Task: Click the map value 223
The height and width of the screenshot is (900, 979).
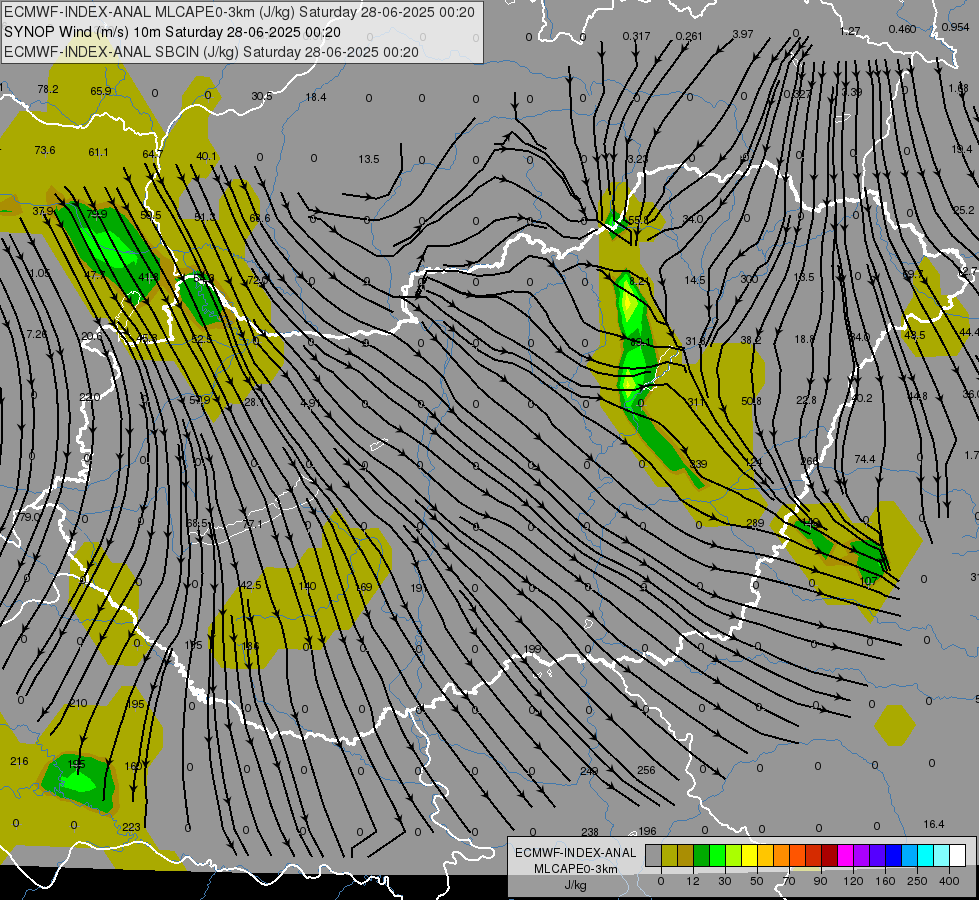Action: pyautogui.click(x=131, y=827)
